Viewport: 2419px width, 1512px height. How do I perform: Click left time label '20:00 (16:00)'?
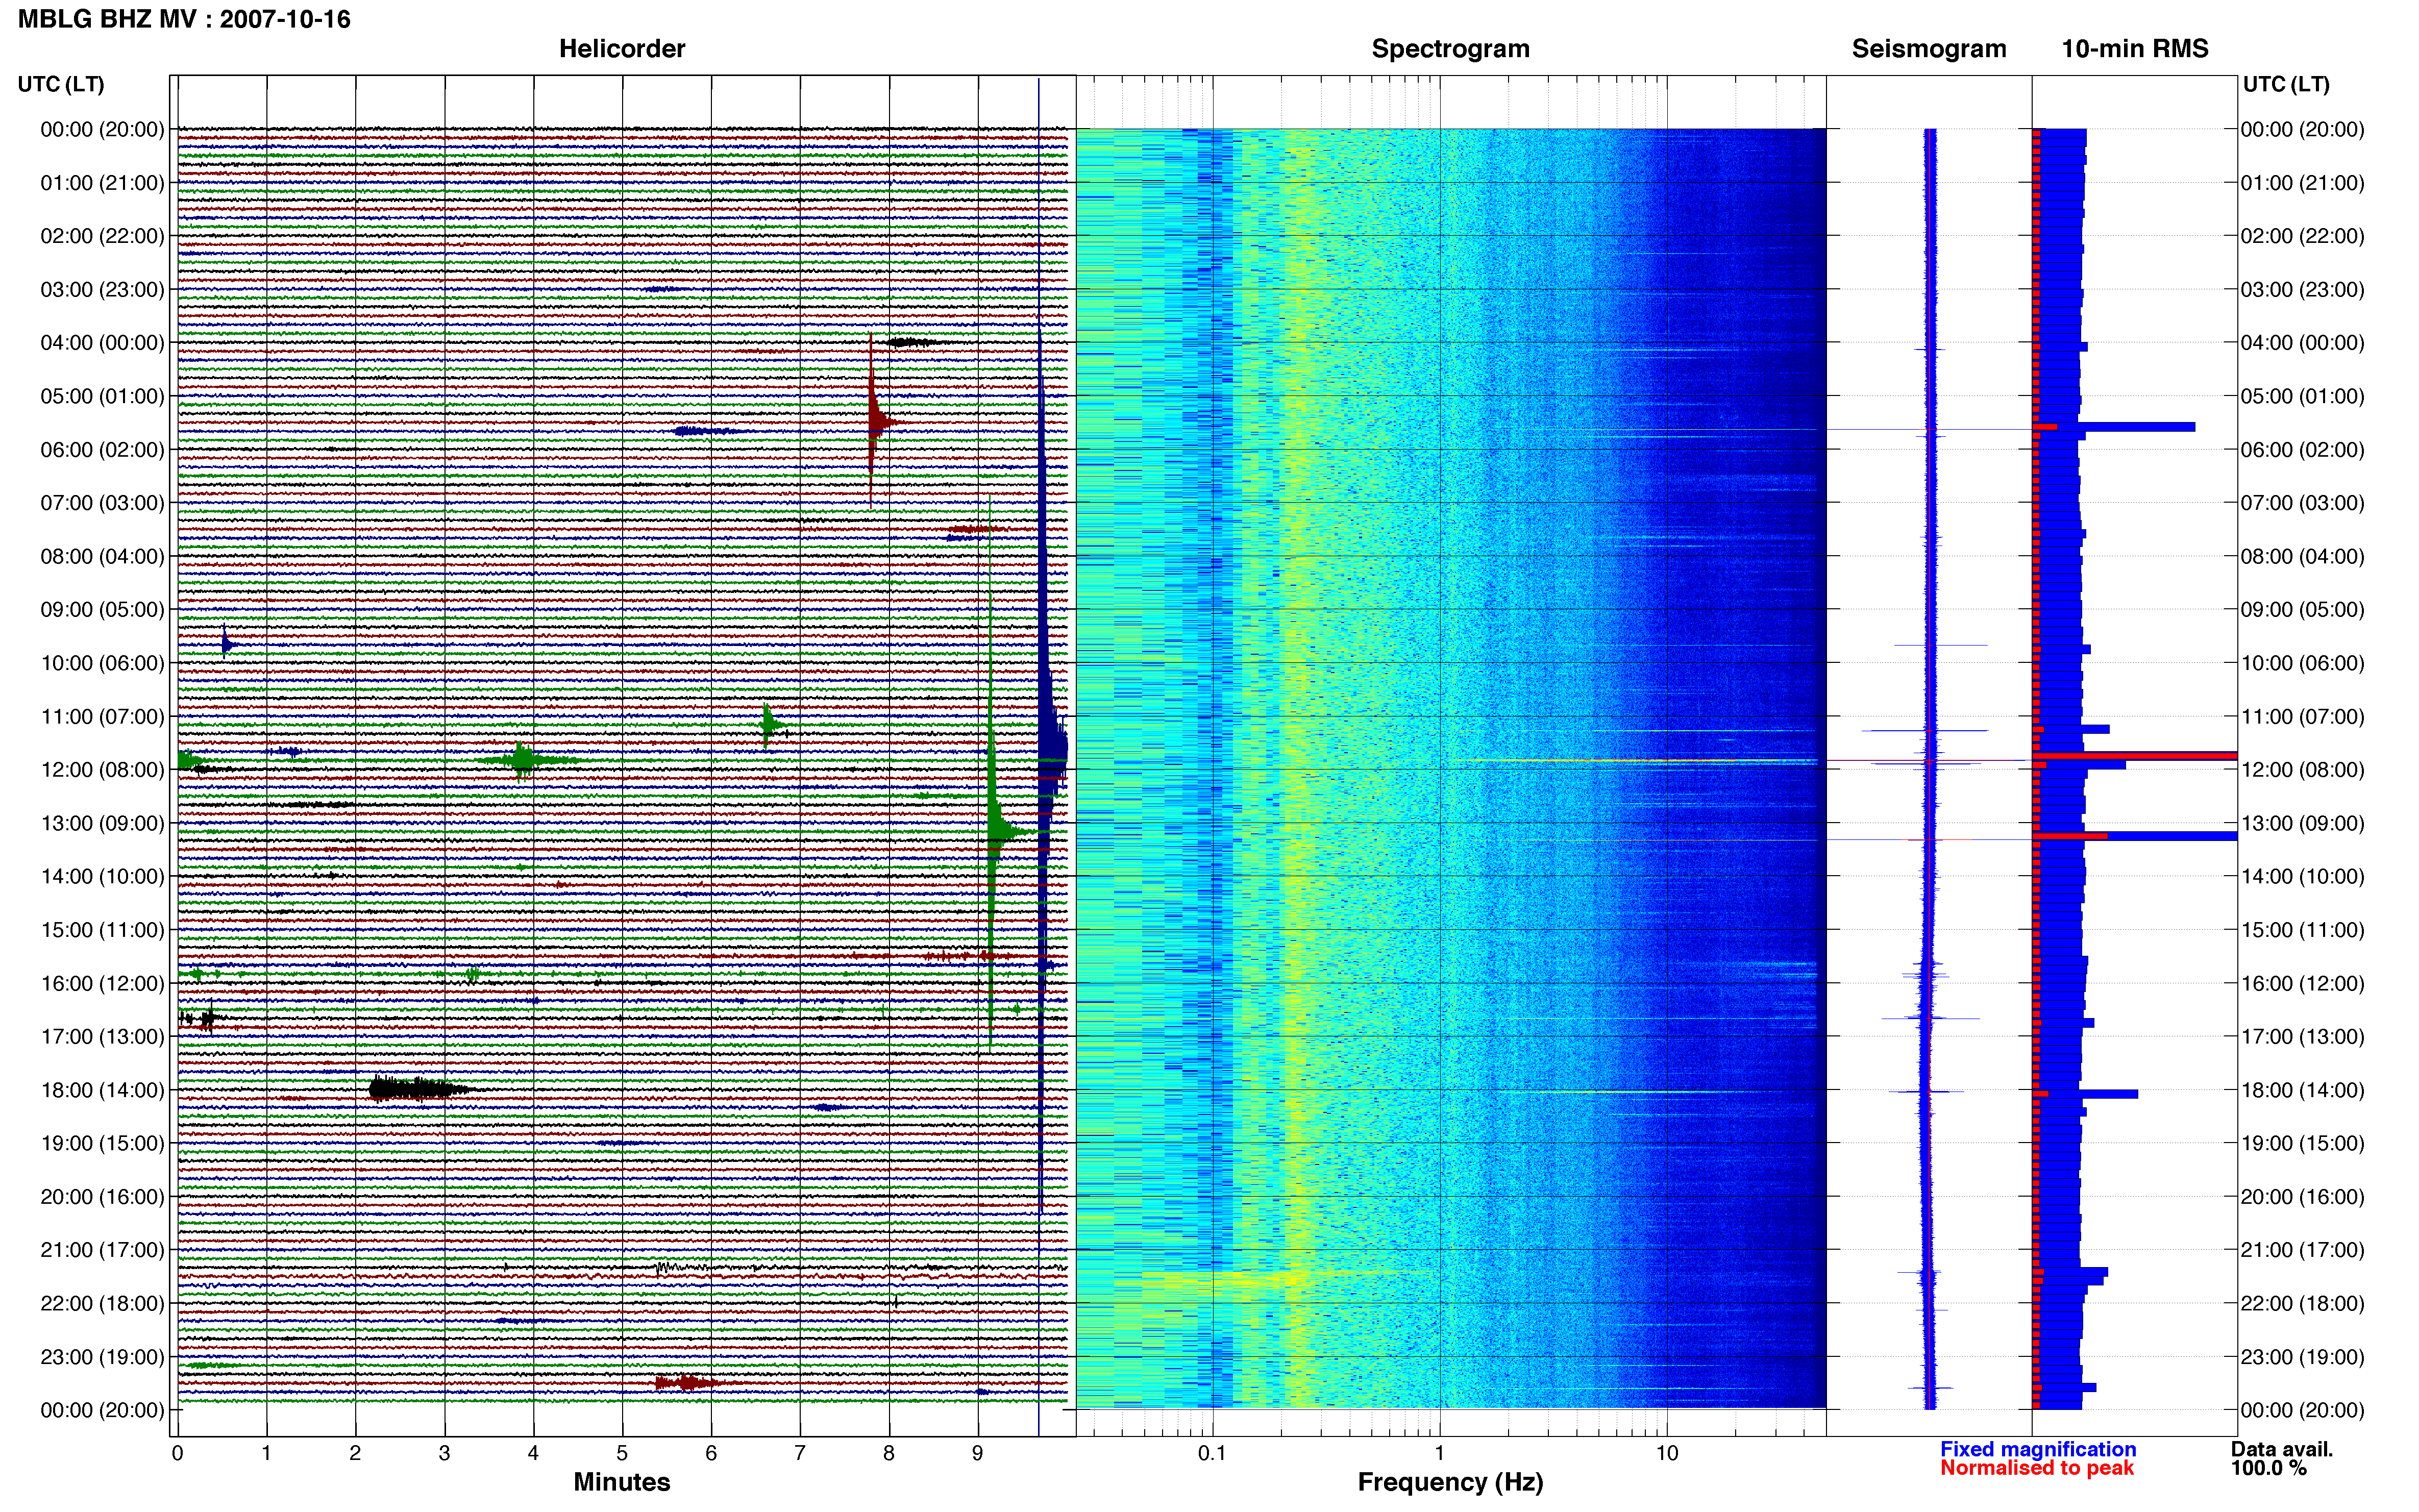click(x=102, y=1197)
